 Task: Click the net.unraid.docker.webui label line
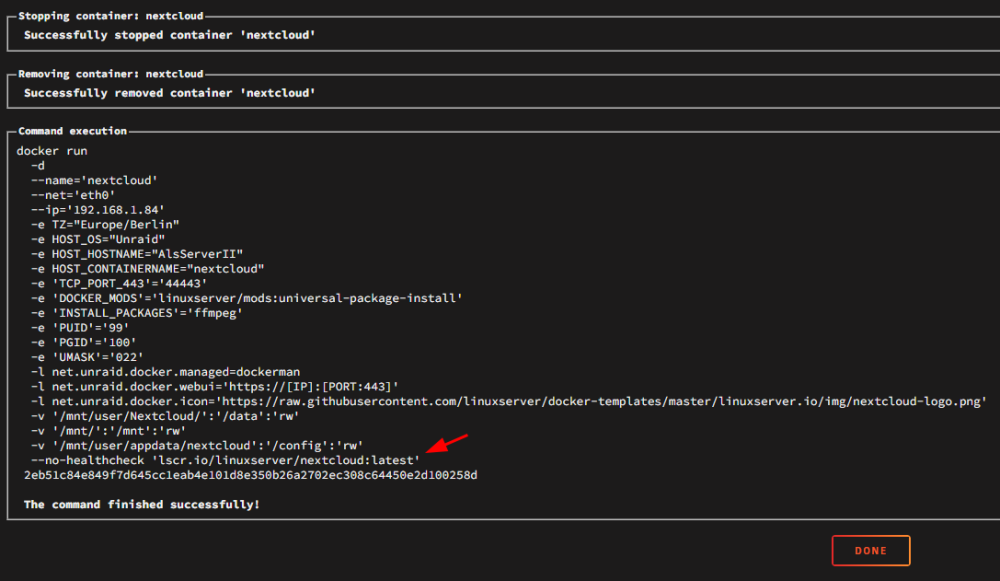(215, 386)
